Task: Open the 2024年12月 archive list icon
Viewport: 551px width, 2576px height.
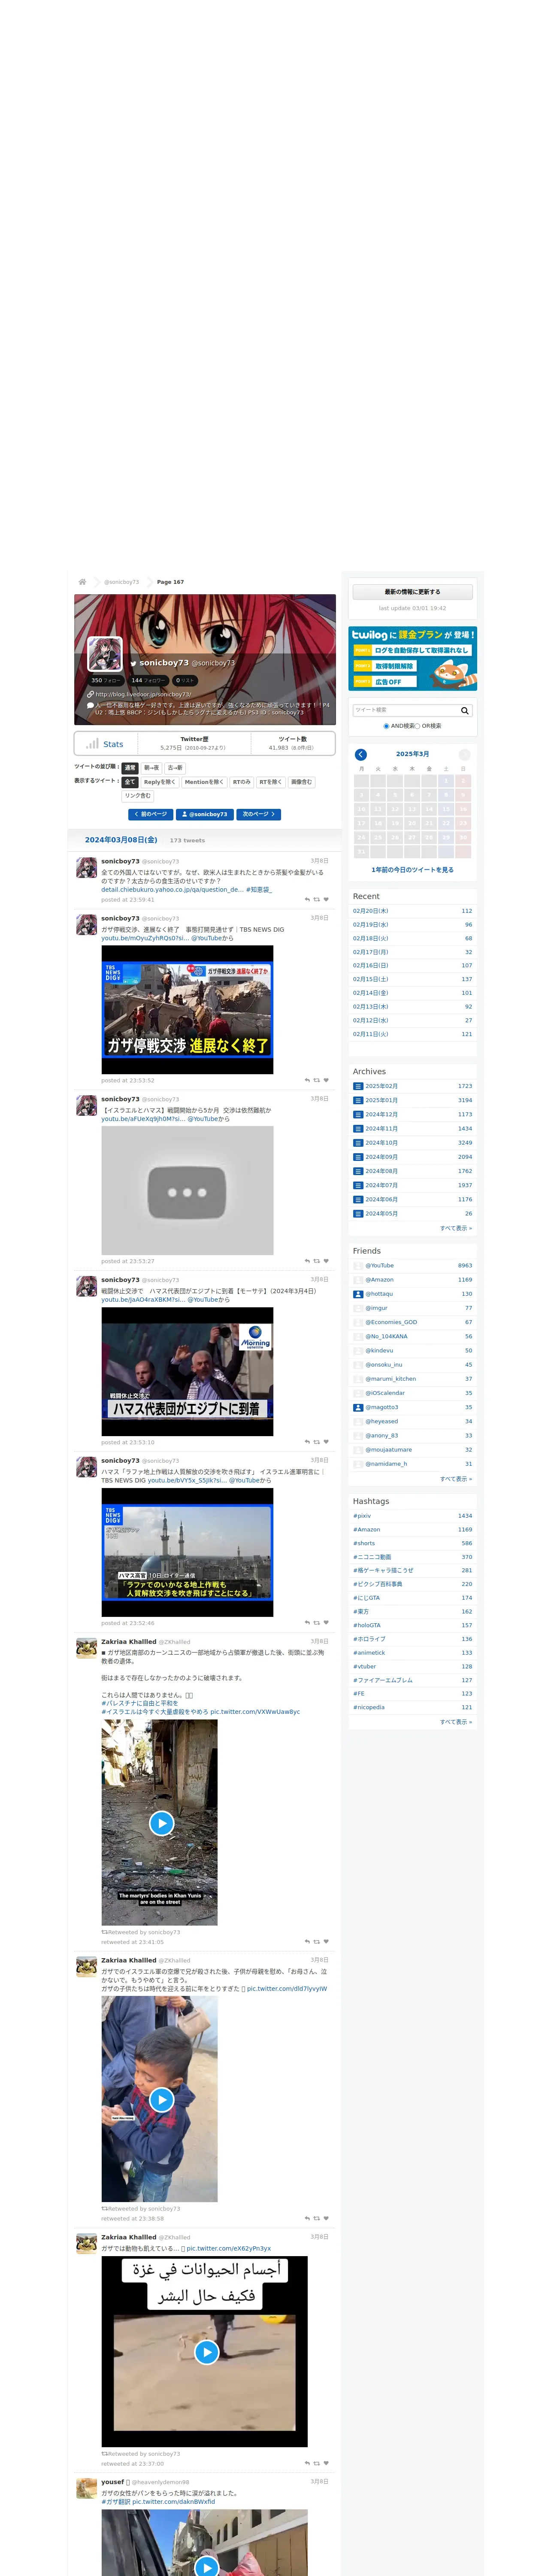Action: click(x=358, y=1114)
